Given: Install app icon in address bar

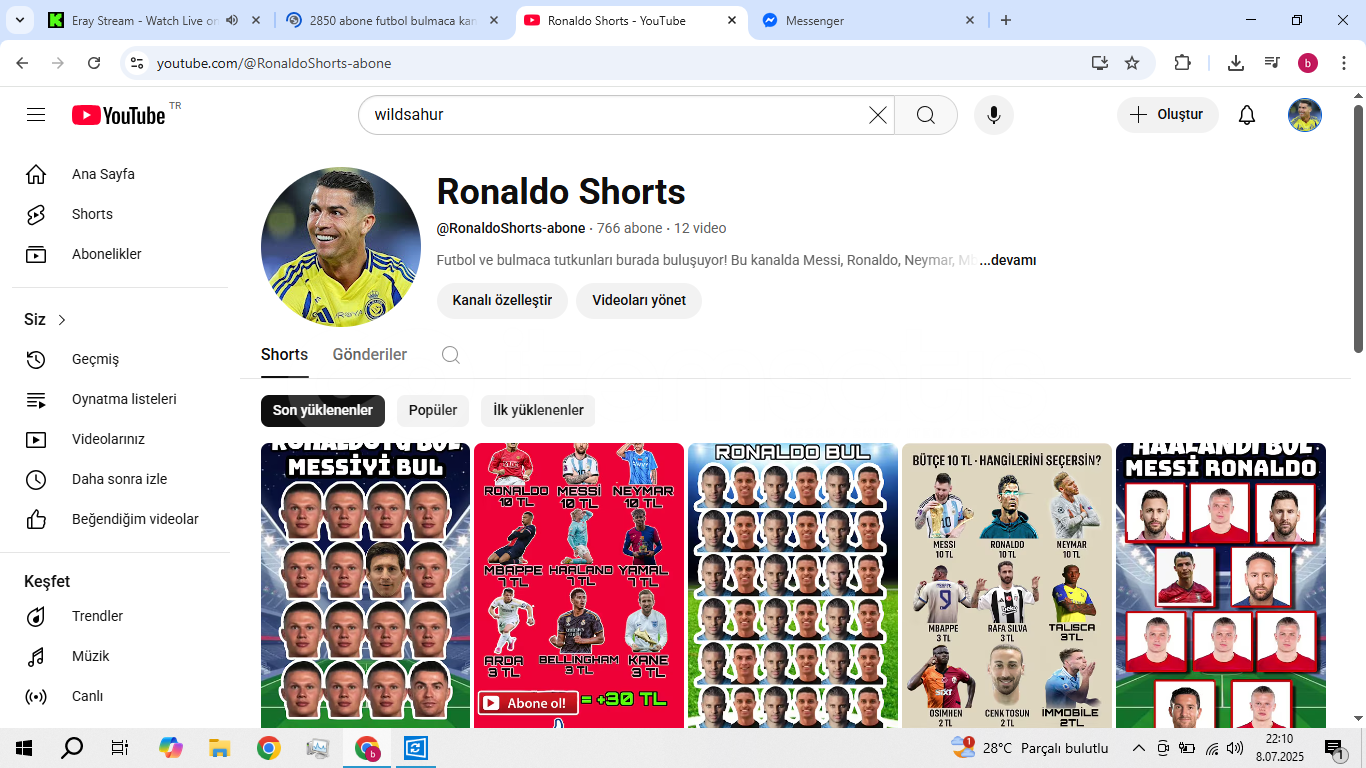Looking at the screenshot, I should pos(1100,63).
